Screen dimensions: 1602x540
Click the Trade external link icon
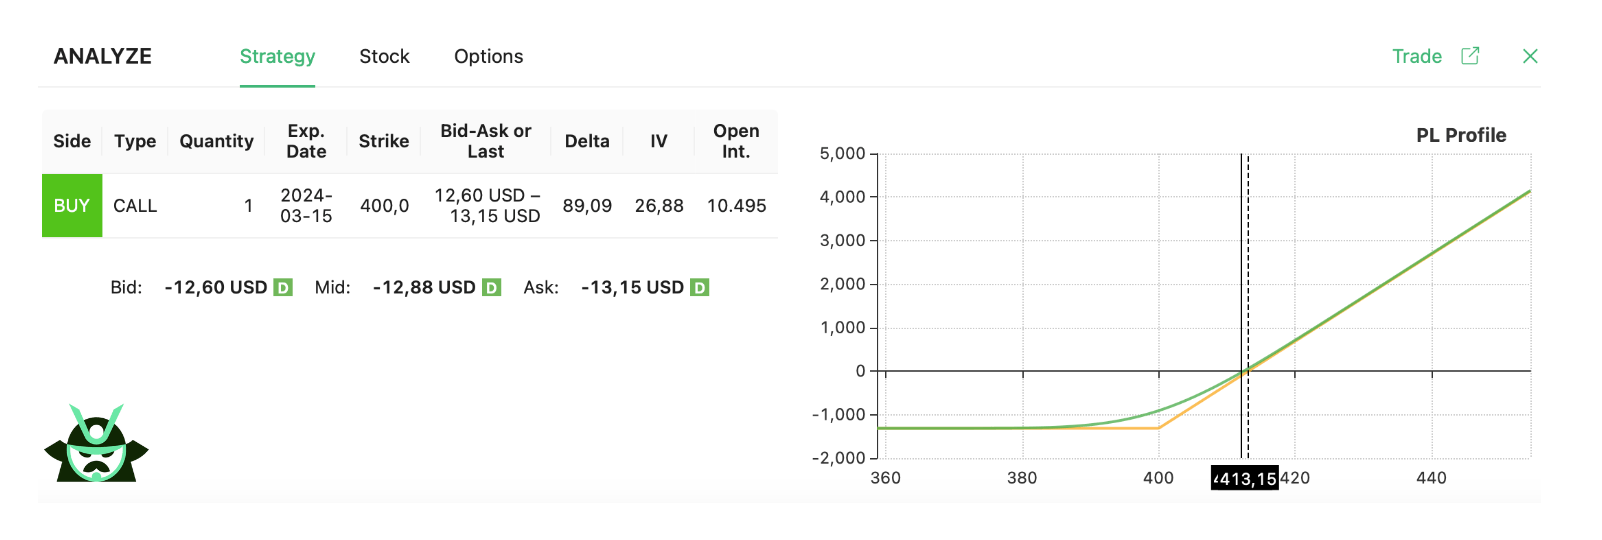(1470, 56)
